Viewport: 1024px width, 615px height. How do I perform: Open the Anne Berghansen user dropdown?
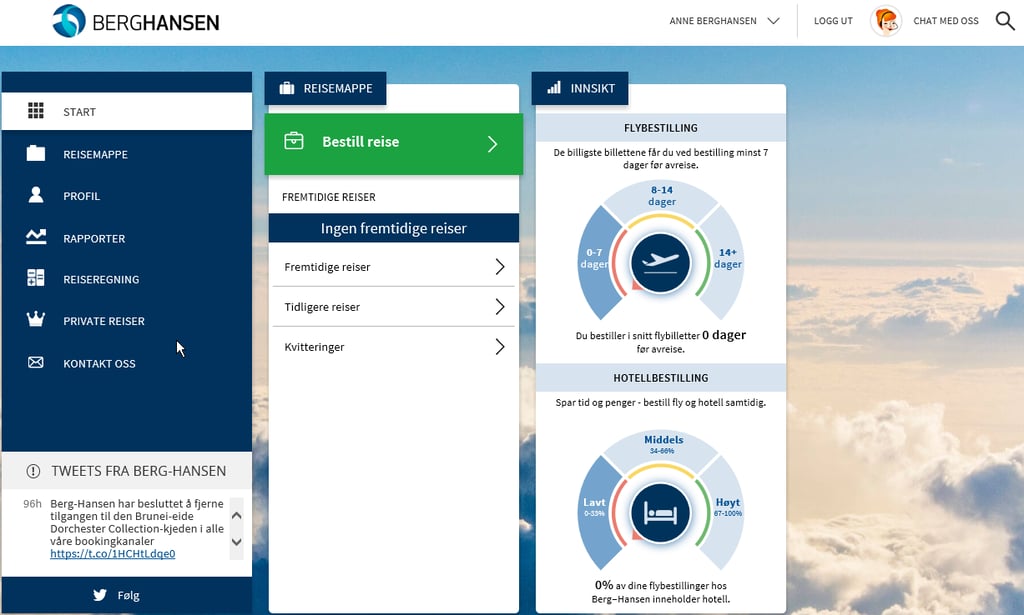[724, 21]
